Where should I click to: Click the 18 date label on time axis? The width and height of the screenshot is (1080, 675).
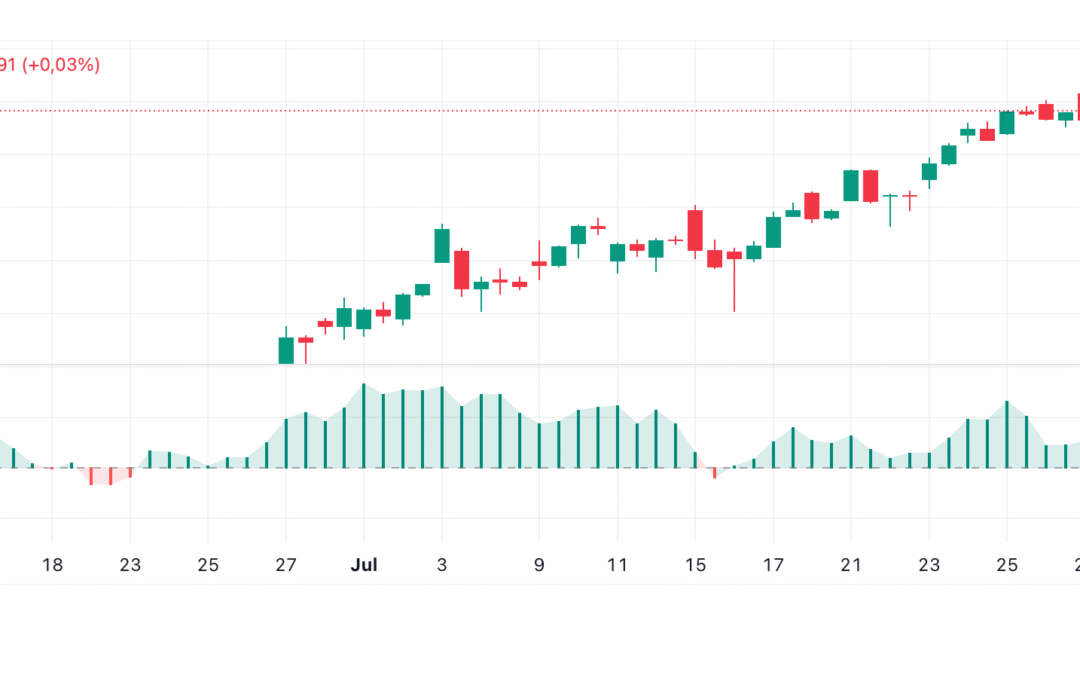(53, 566)
